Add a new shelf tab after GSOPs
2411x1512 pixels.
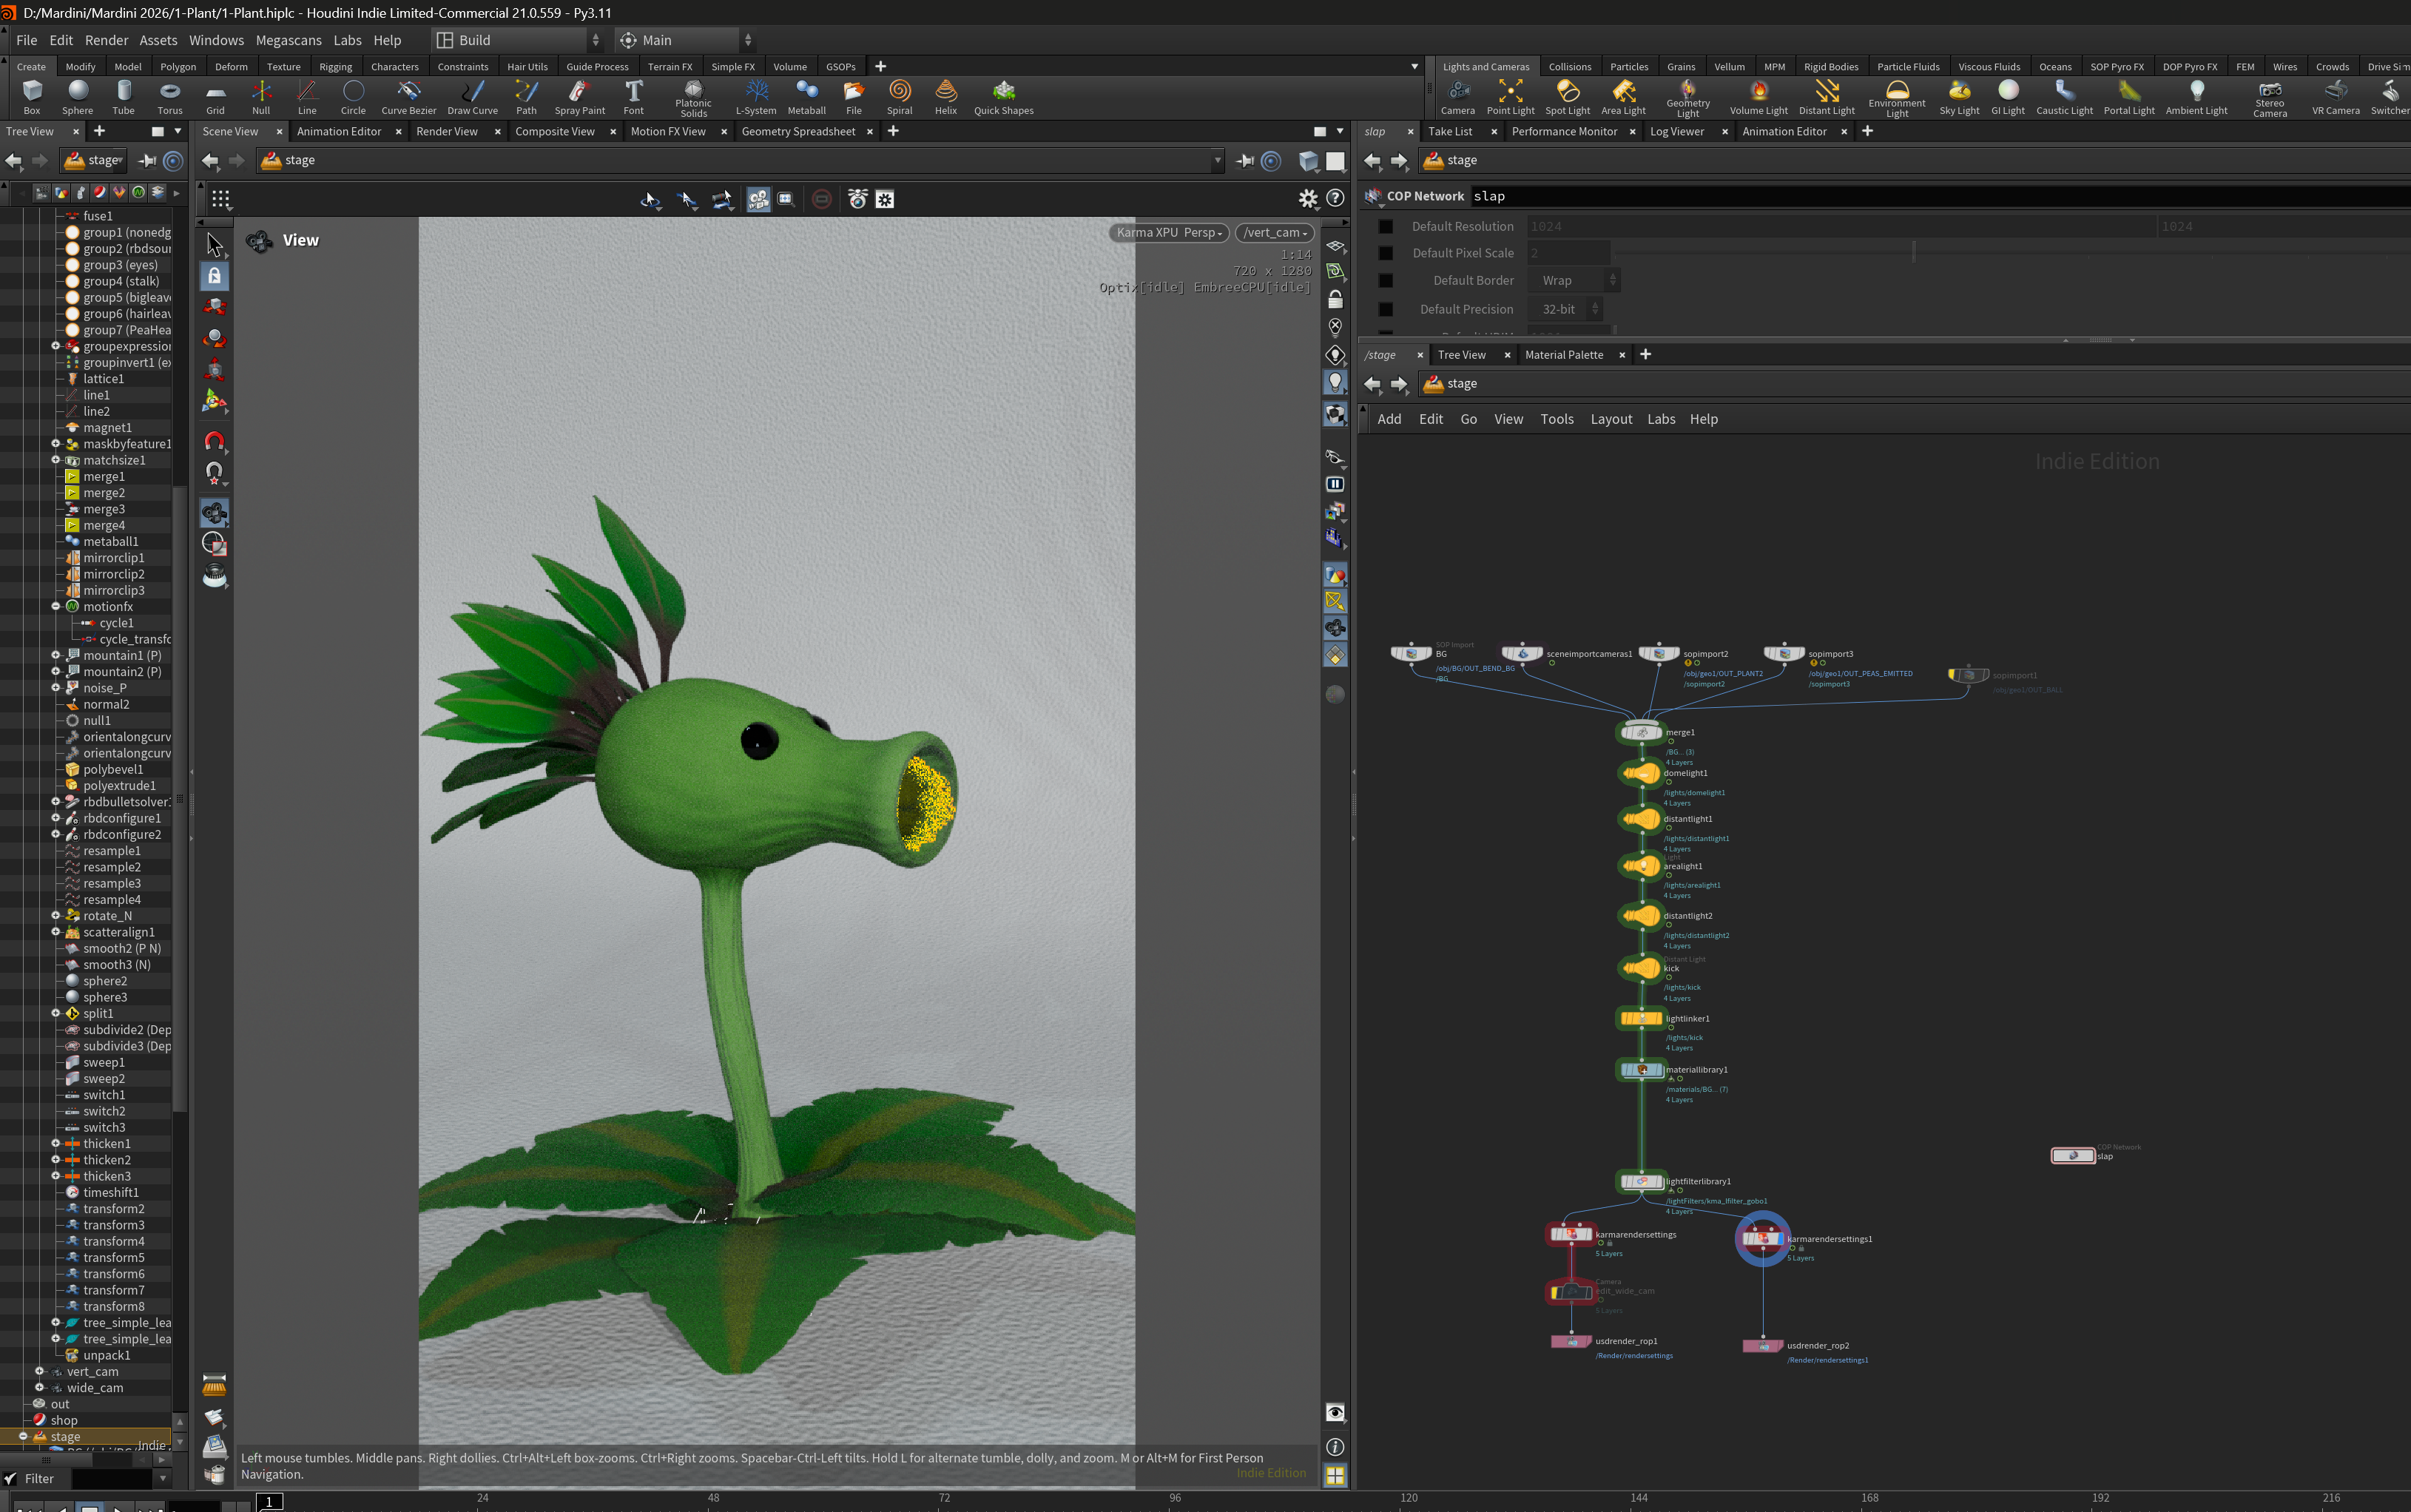coord(880,67)
